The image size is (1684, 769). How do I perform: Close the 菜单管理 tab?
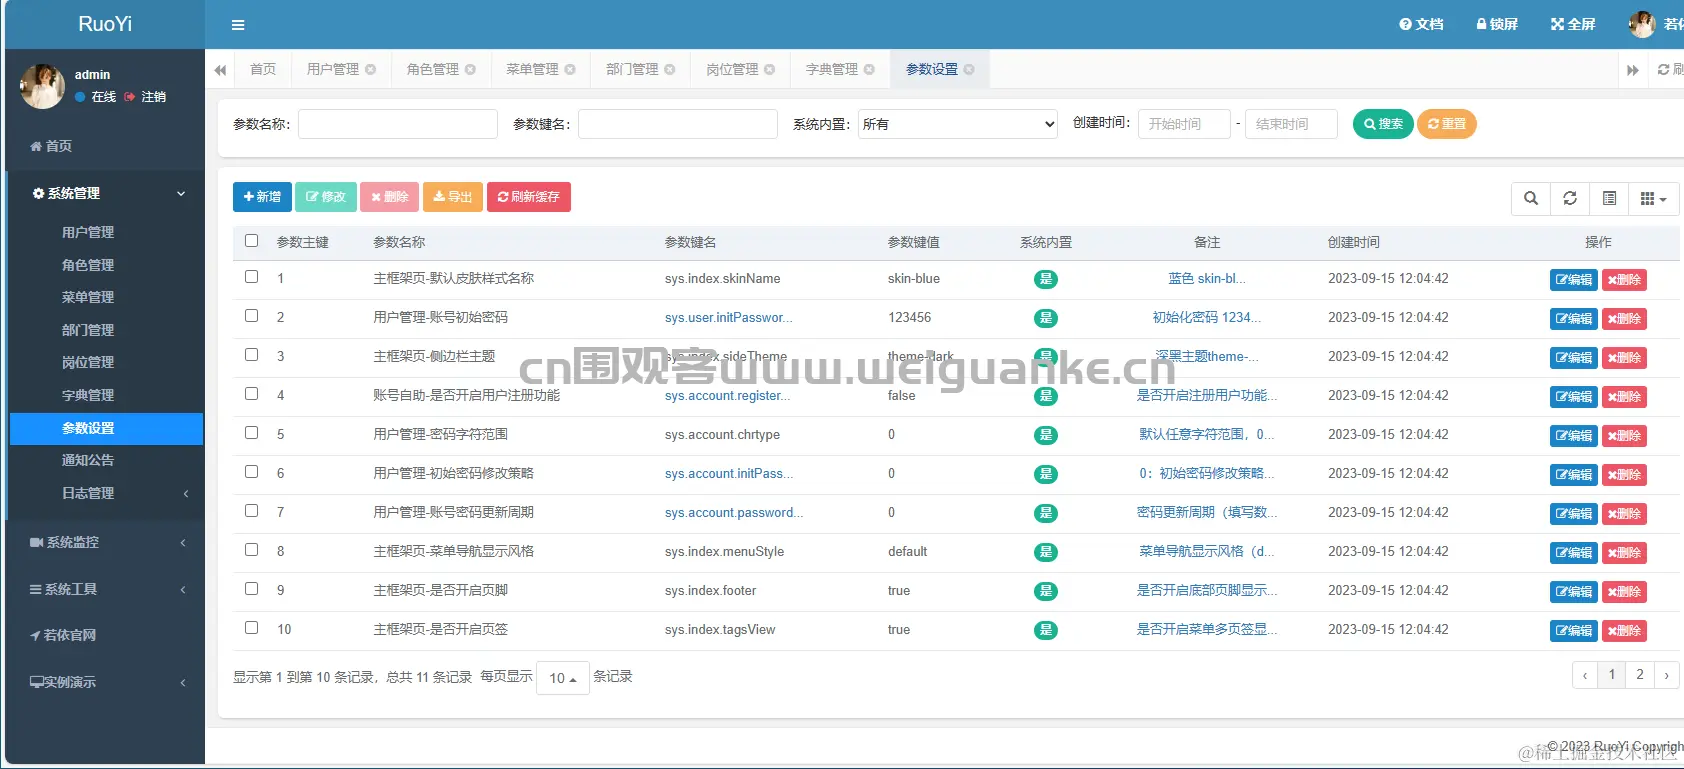click(570, 69)
